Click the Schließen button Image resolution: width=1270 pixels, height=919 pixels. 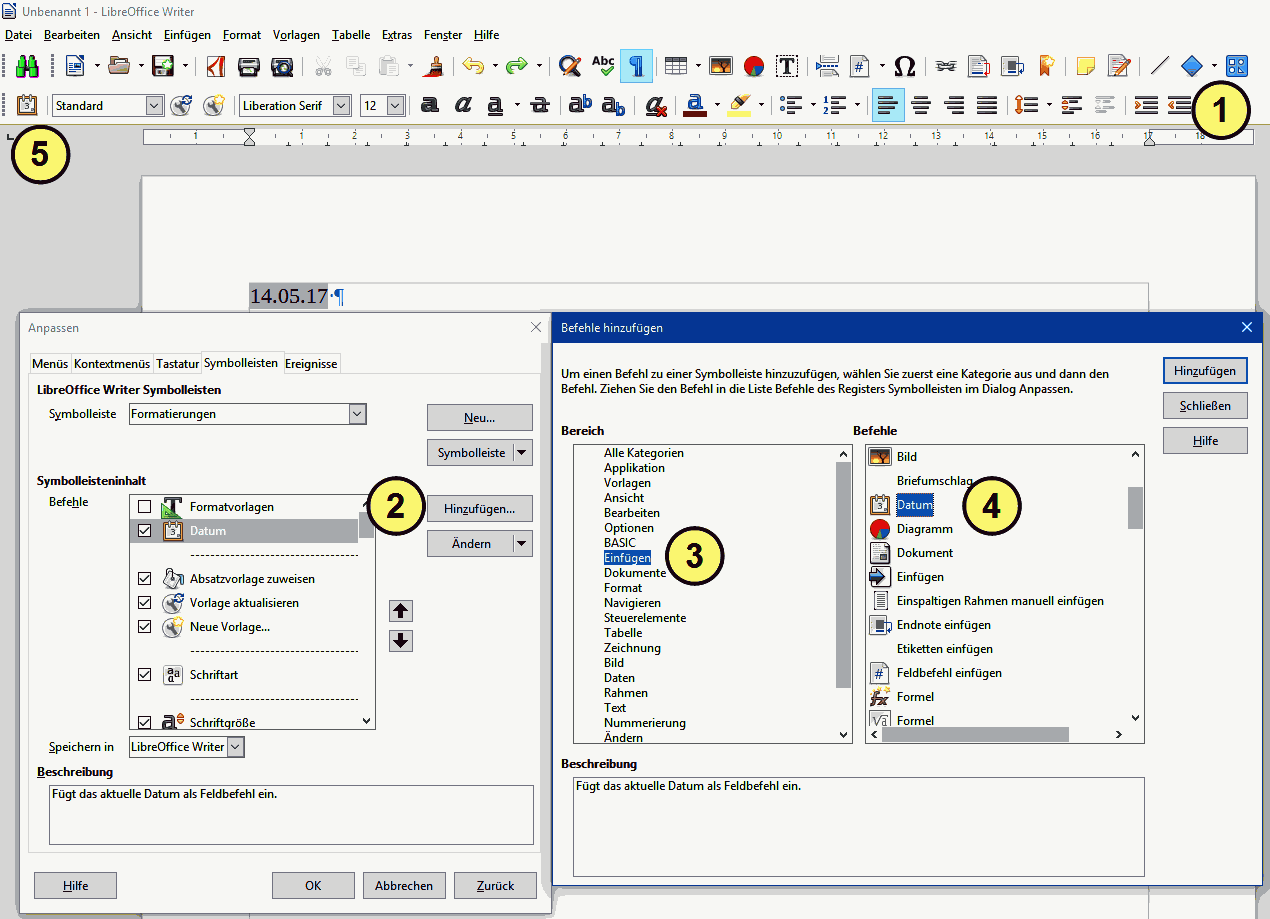pos(1205,405)
